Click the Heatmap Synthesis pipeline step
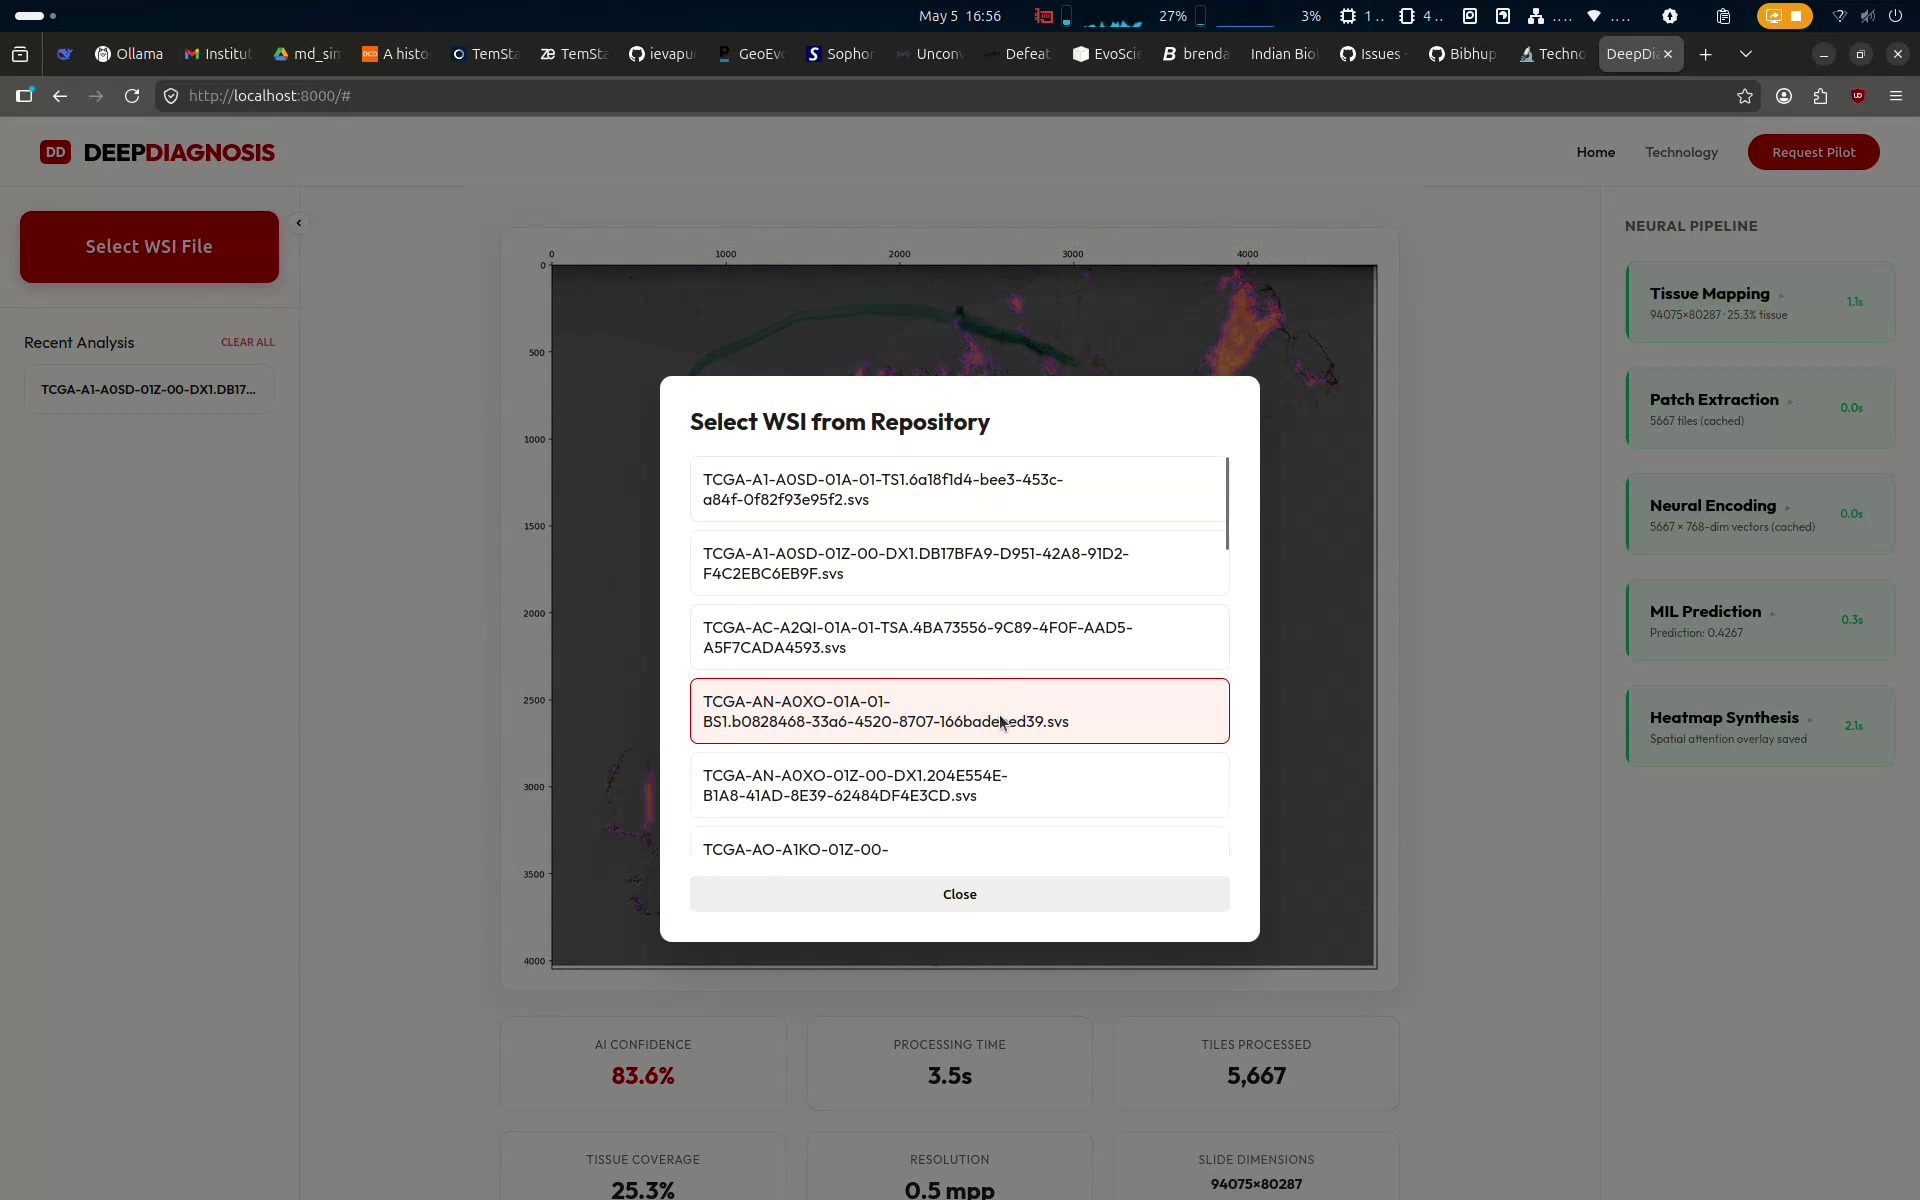This screenshot has width=1920, height=1200. (x=1760, y=726)
